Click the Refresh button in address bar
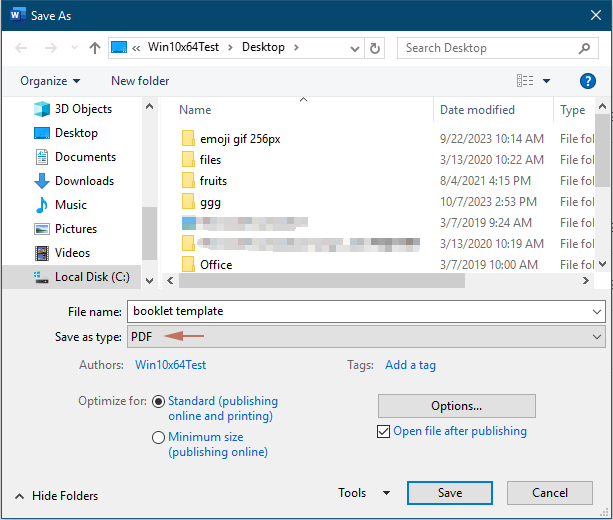613x520 pixels. coord(375,48)
